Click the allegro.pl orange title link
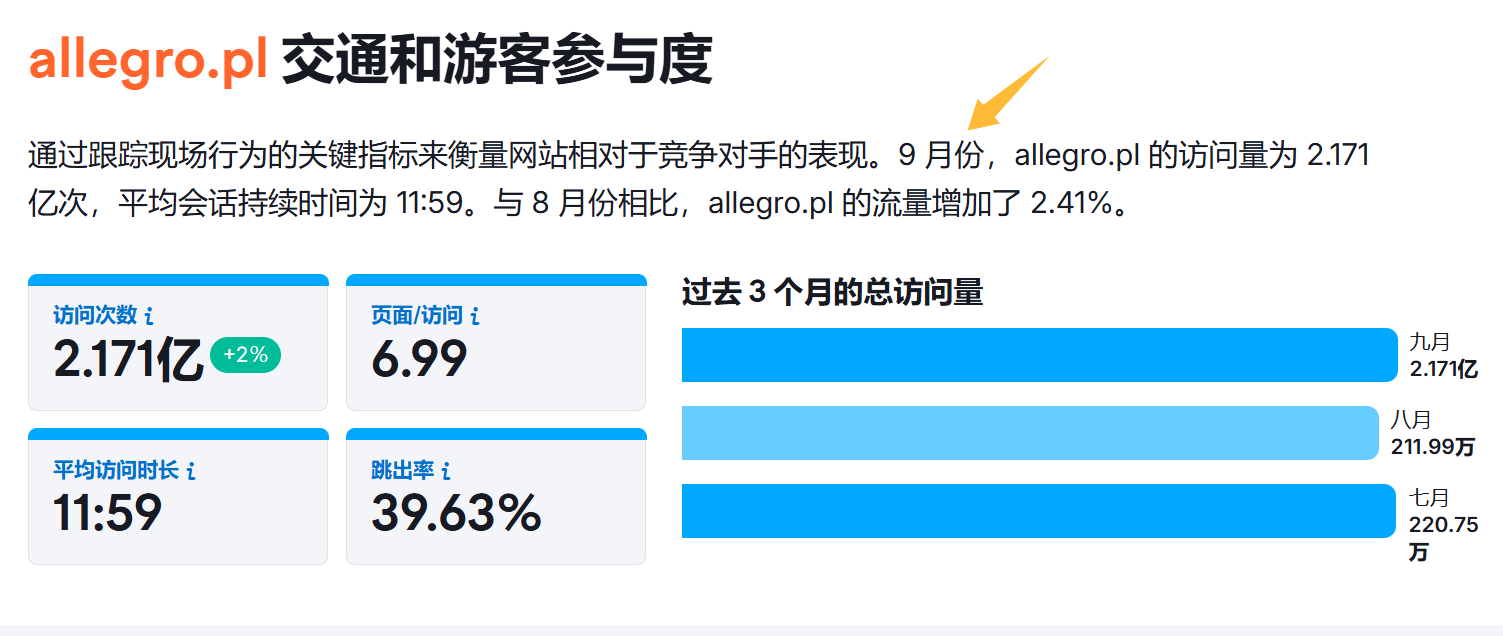The image size is (1503, 636). coord(148,62)
